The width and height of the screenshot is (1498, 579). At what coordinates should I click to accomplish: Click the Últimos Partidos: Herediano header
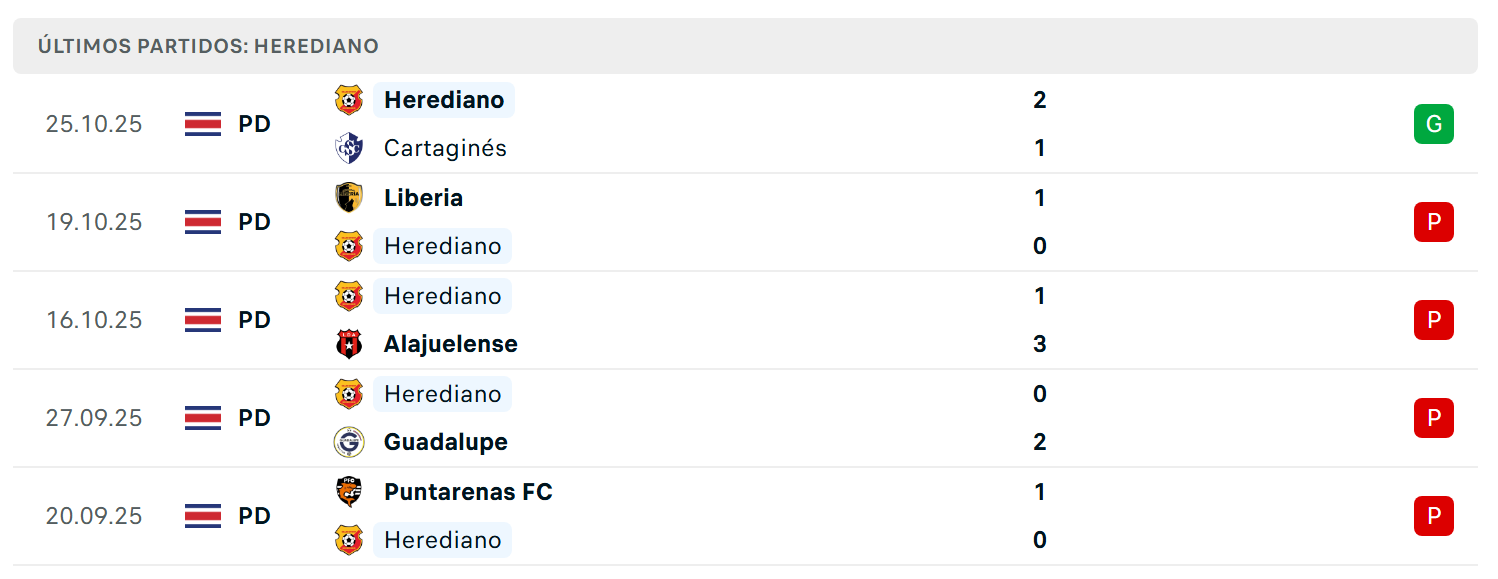[208, 46]
